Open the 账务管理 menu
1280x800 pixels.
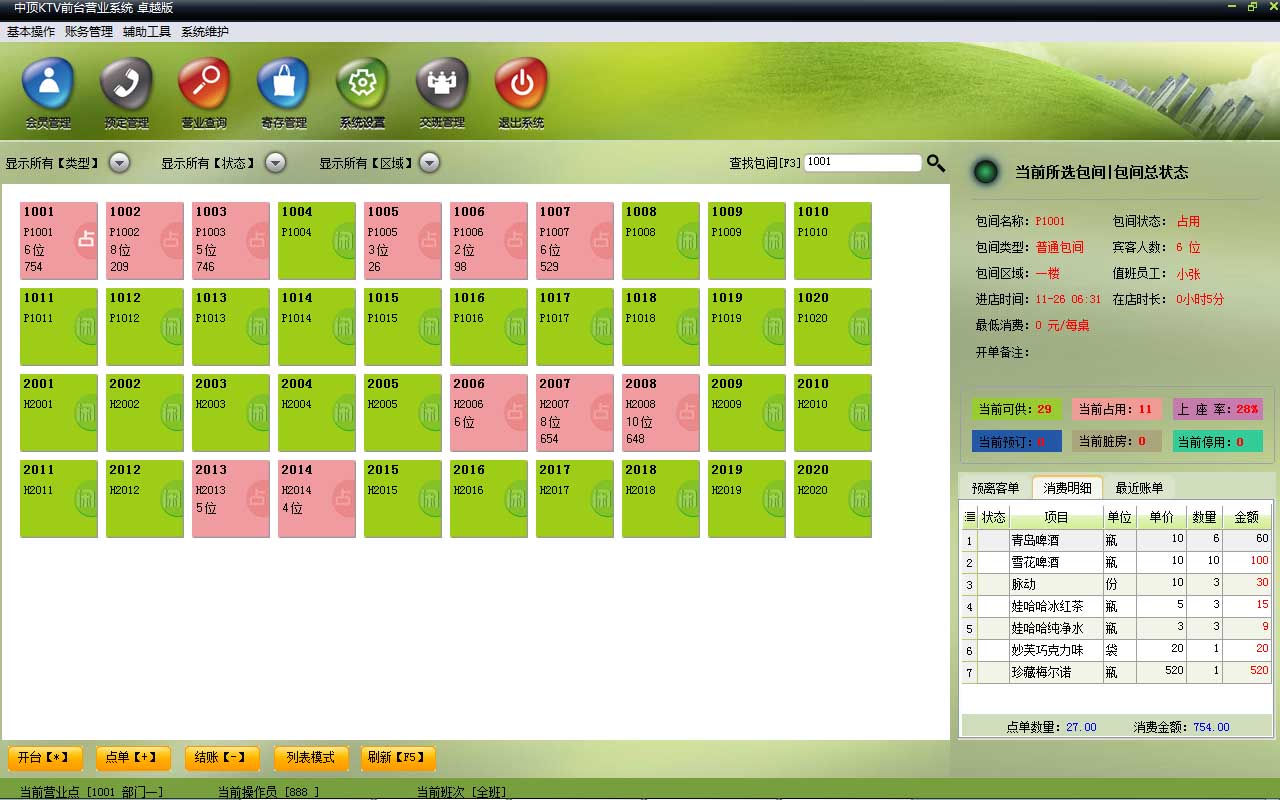click(x=89, y=32)
